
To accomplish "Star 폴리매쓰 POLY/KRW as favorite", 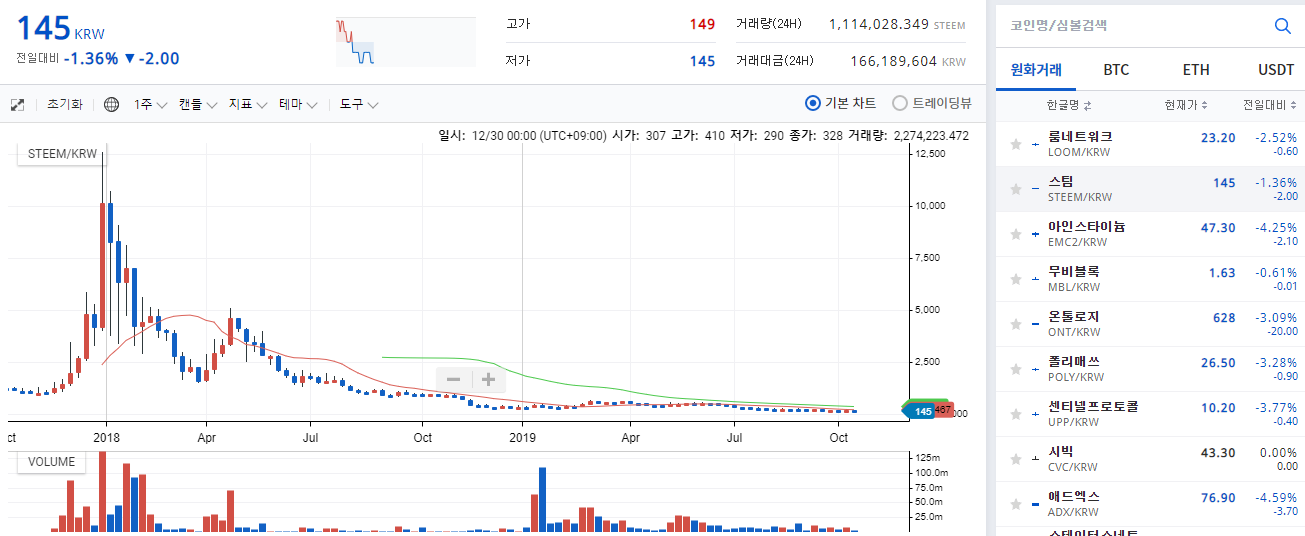I will tap(1016, 369).
